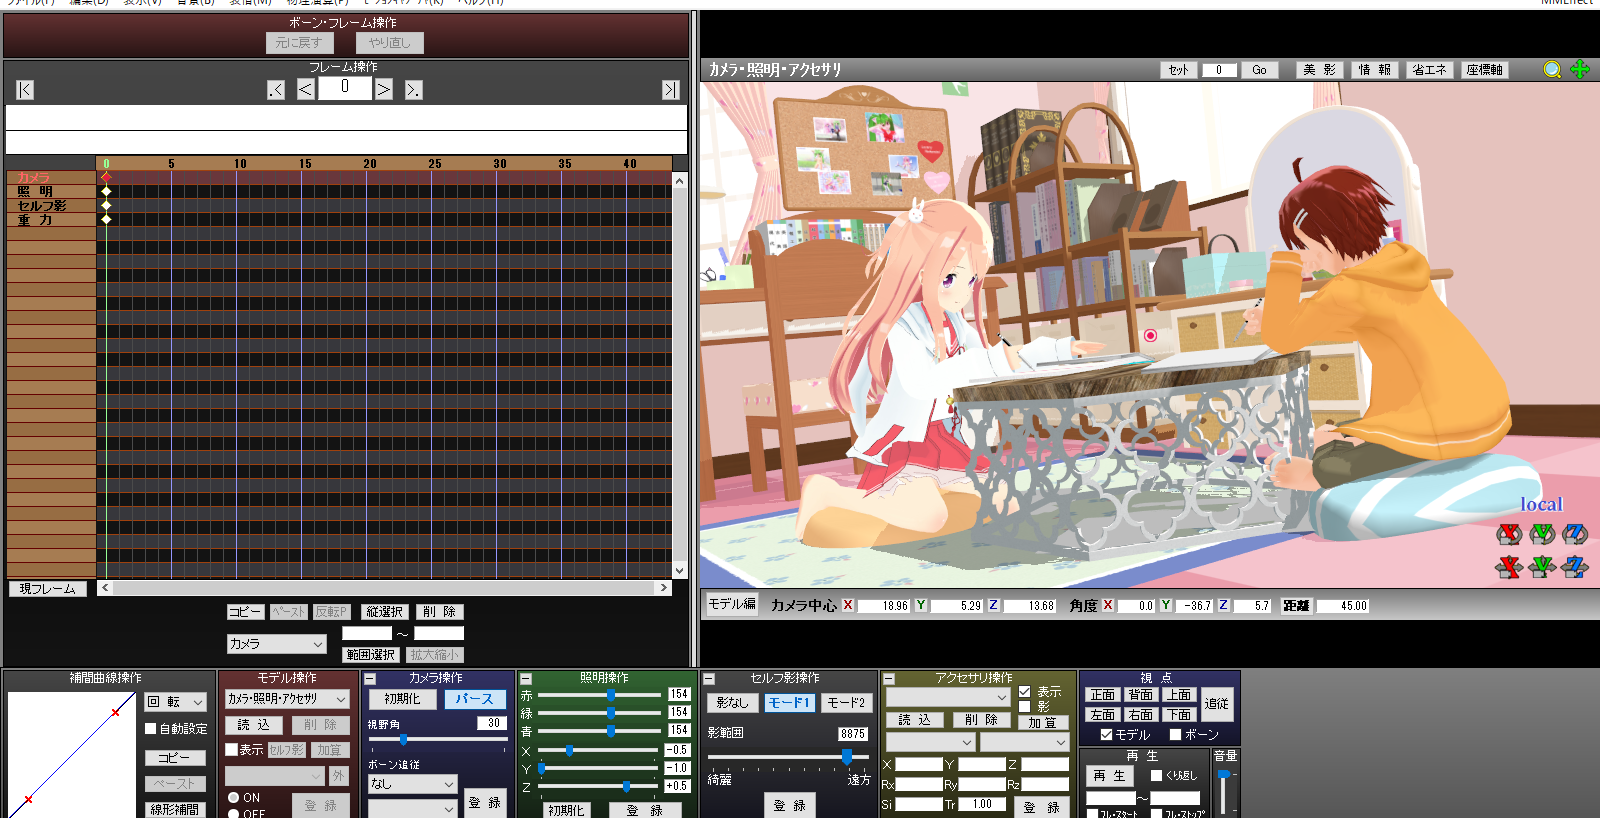Click the 範囲選択 button
Viewport: 1600px width, 818px height.
(371, 655)
